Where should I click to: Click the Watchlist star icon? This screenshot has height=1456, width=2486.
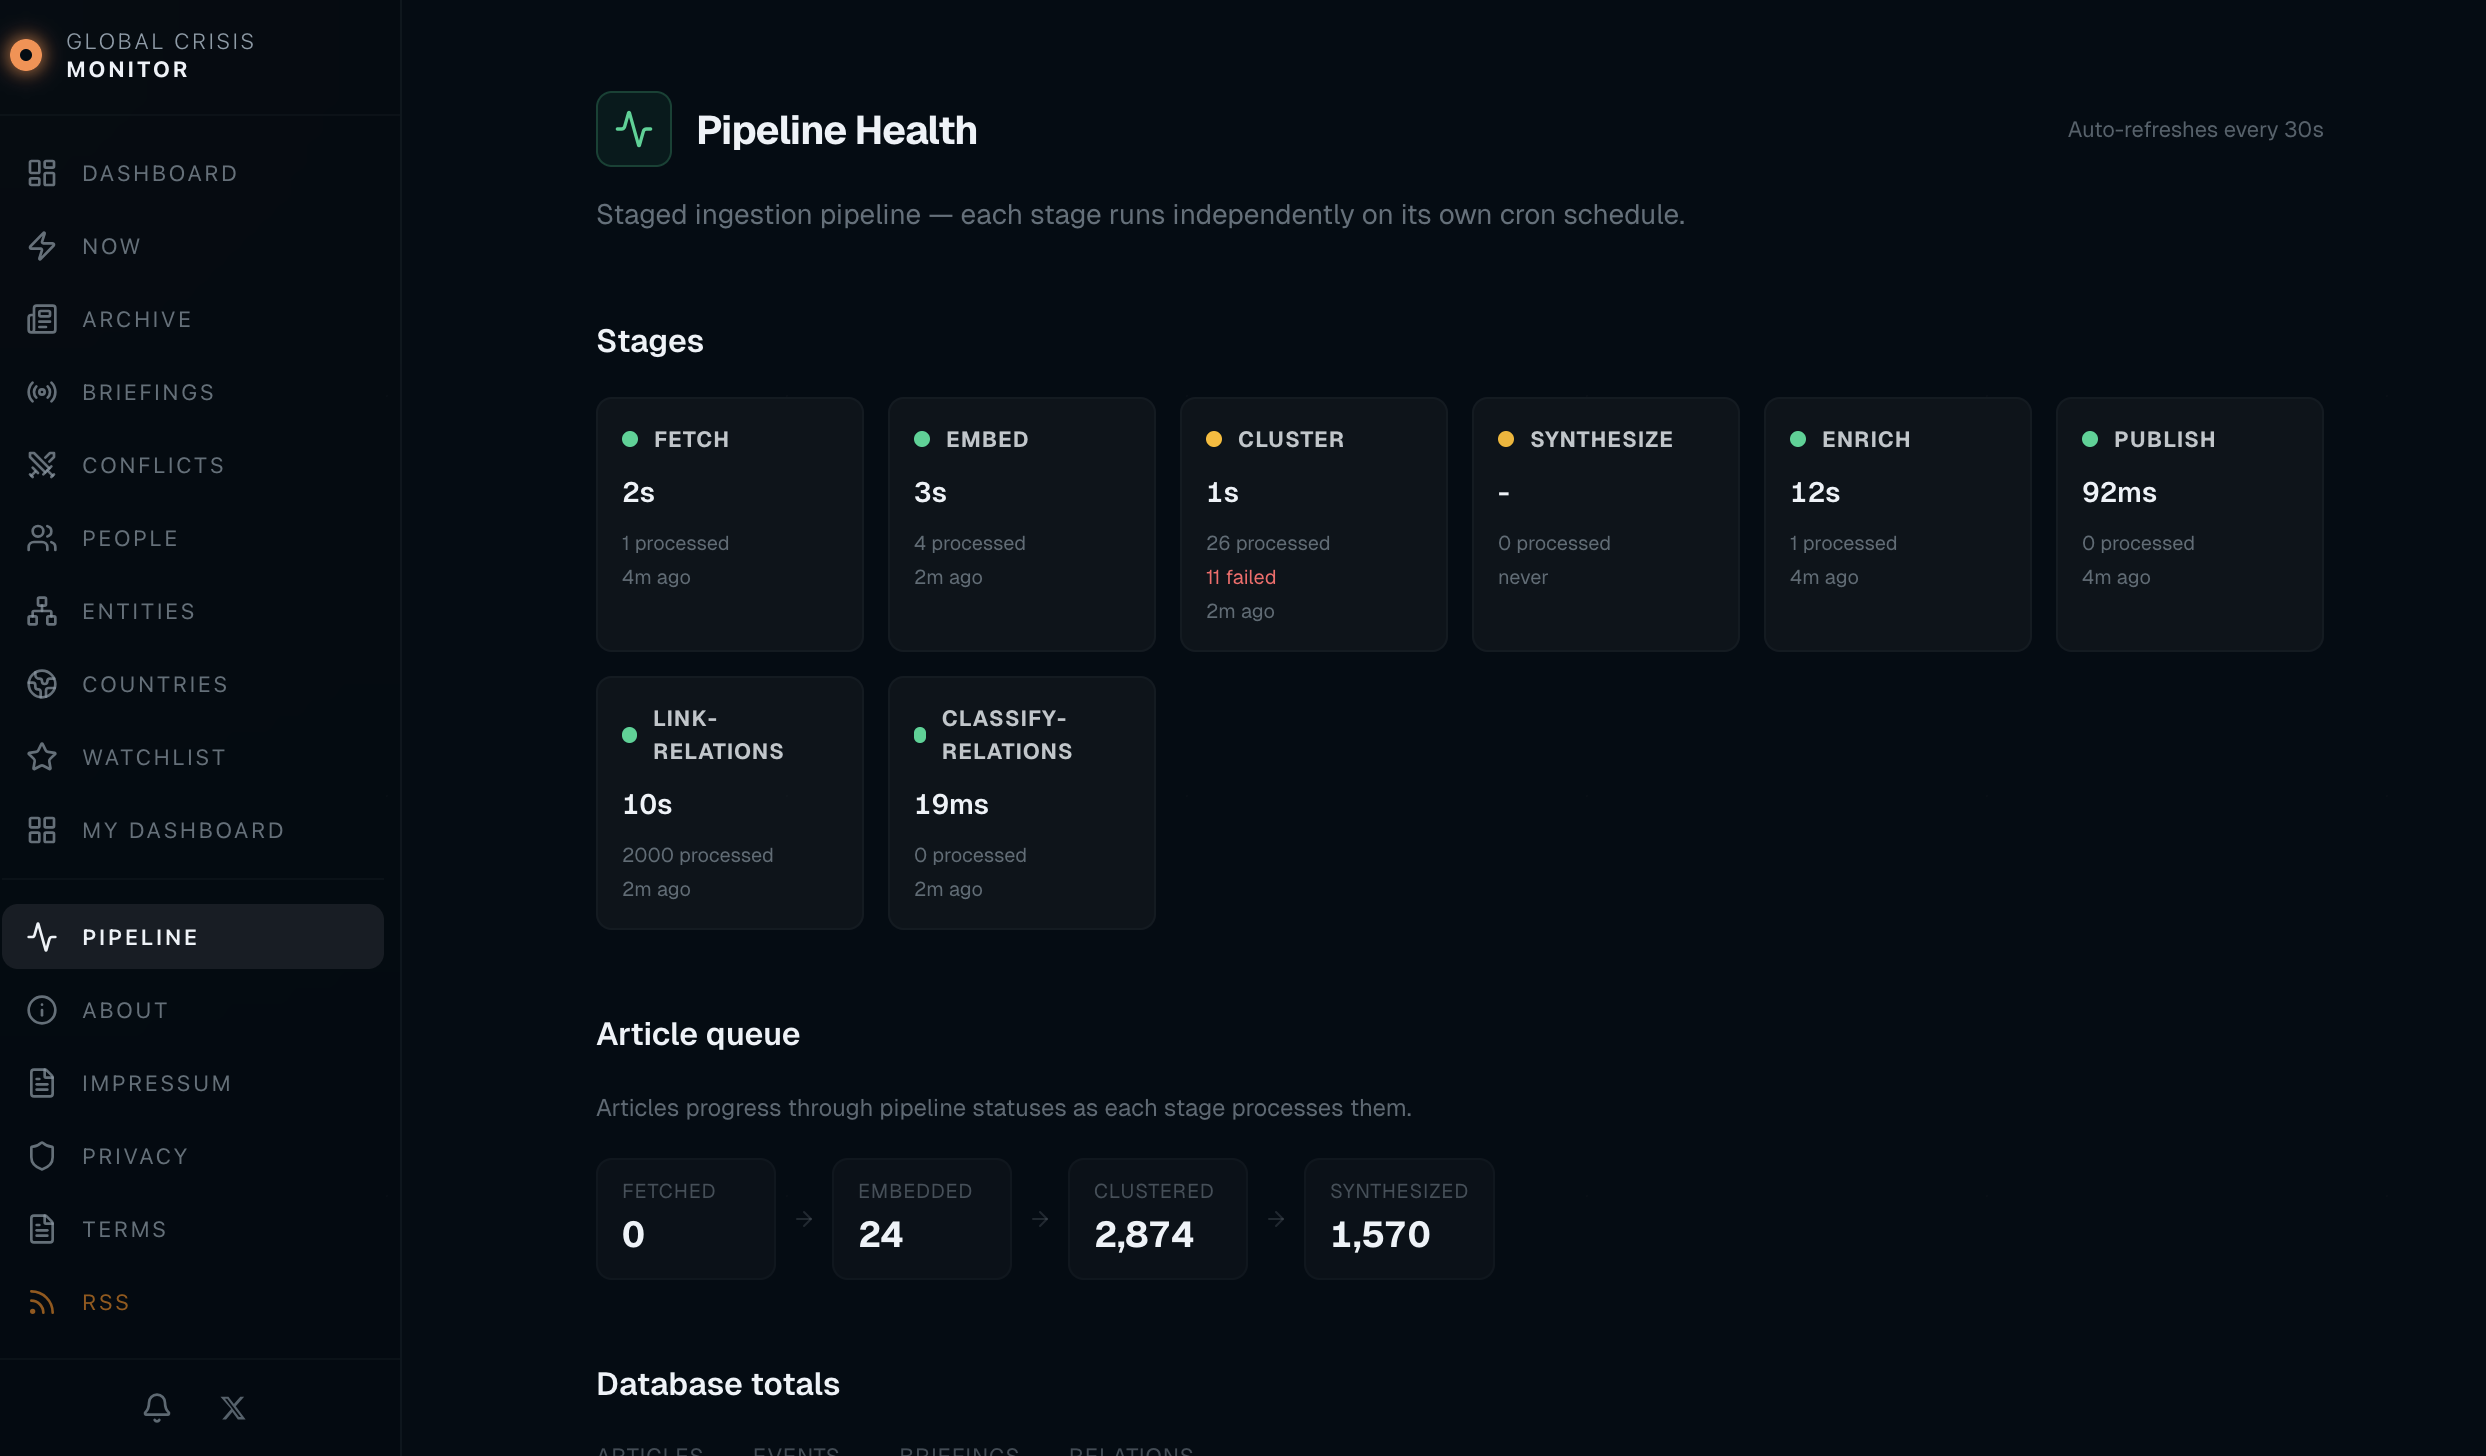click(x=42, y=757)
